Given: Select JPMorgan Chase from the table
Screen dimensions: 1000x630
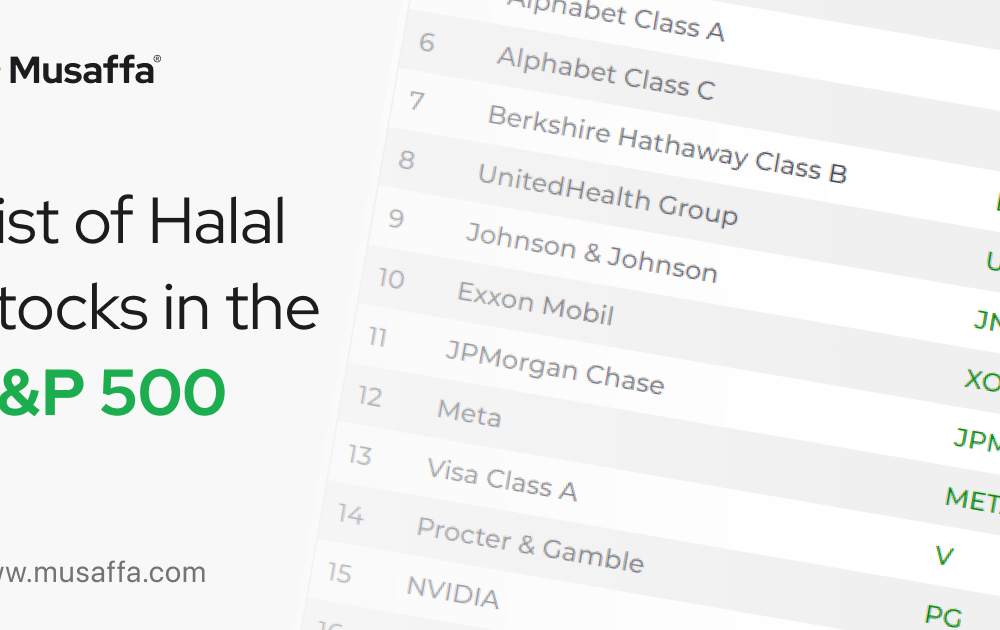Looking at the screenshot, I should pos(554,365).
